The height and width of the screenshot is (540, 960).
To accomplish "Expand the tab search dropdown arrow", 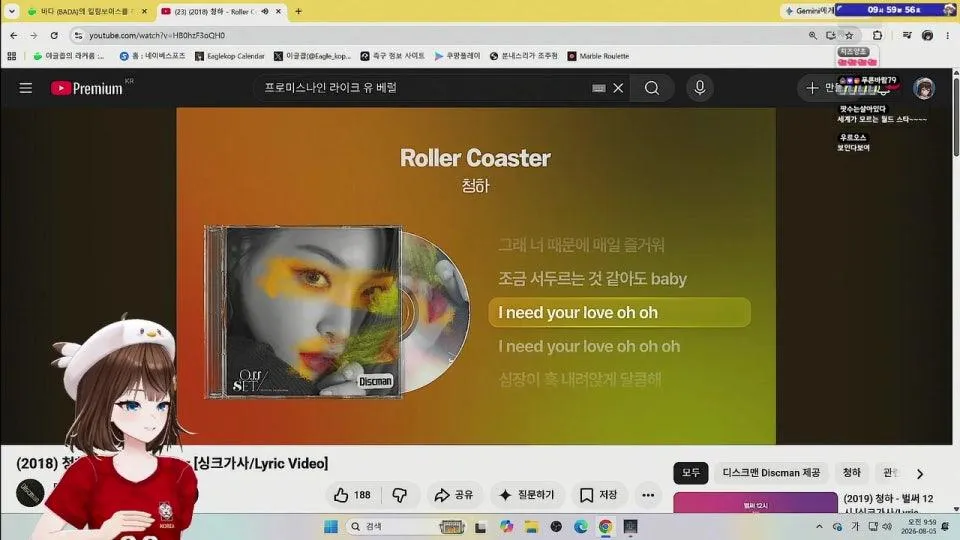I will [x=11, y=11].
